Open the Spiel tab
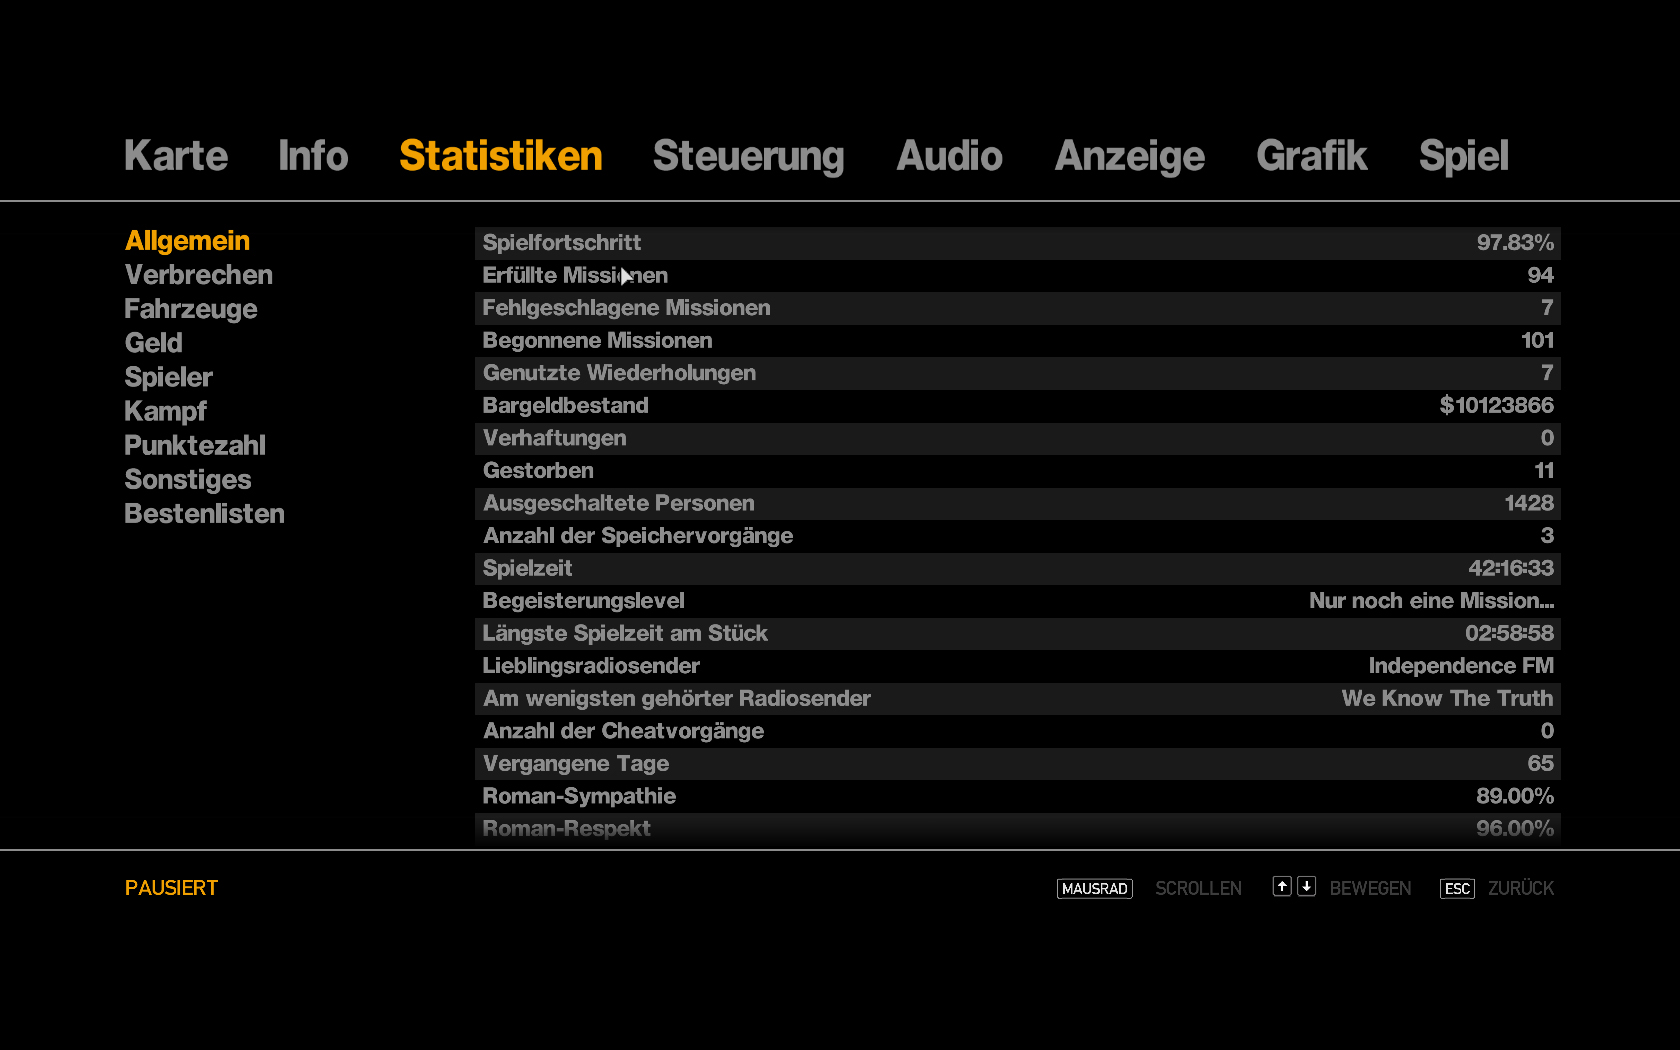The height and width of the screenshot is (1050, 1680). click(x=1464, y=156)
